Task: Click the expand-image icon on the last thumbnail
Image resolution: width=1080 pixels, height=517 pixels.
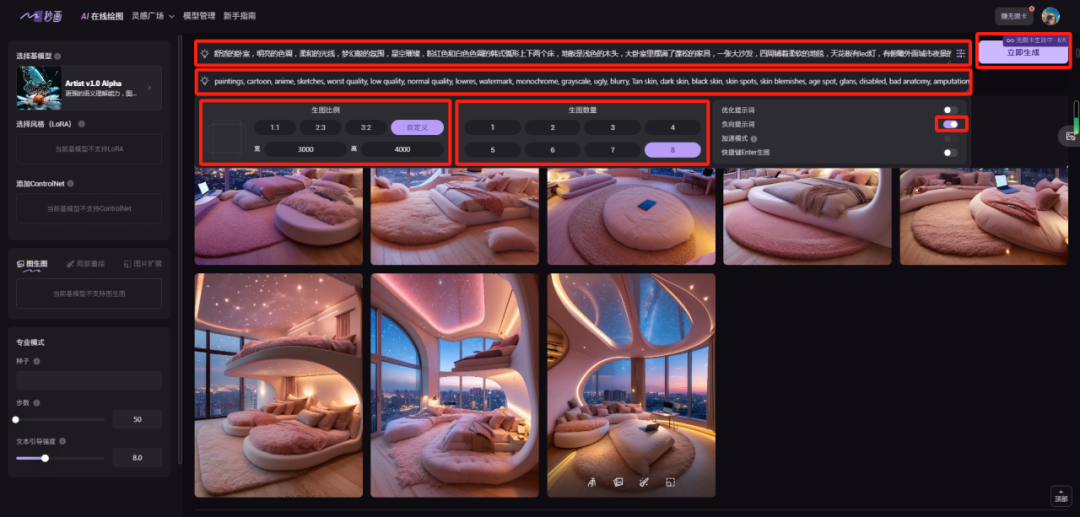Action: [x=670, y=483]
